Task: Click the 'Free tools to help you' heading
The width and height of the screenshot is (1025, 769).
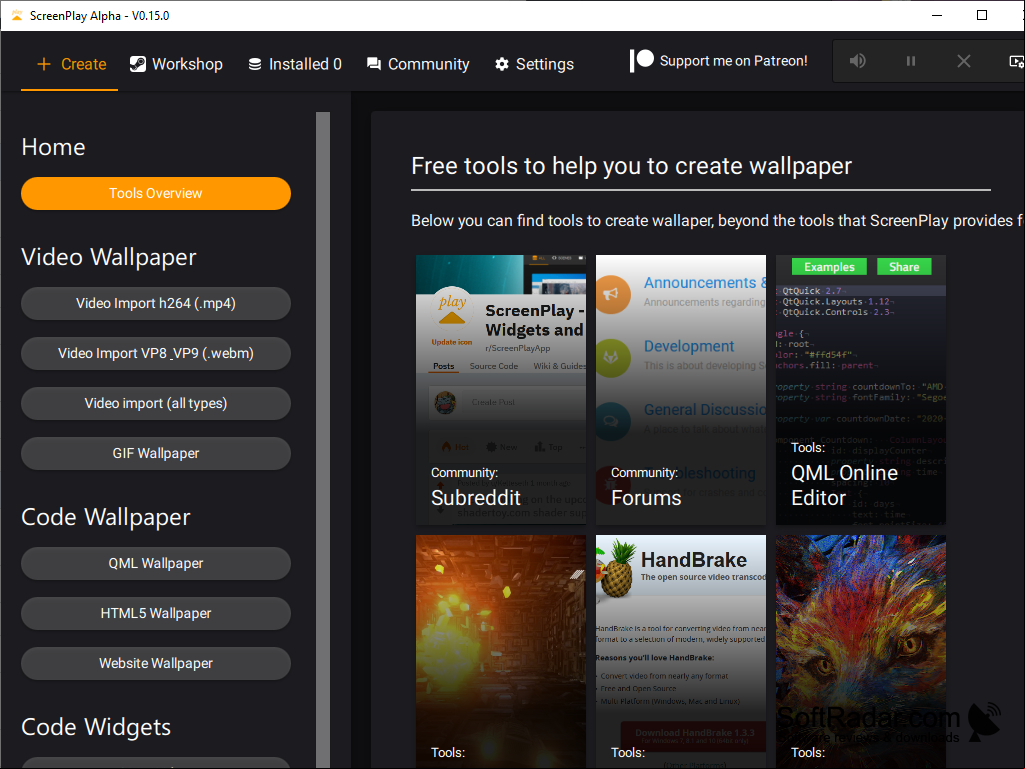Action: pos(631,166)
